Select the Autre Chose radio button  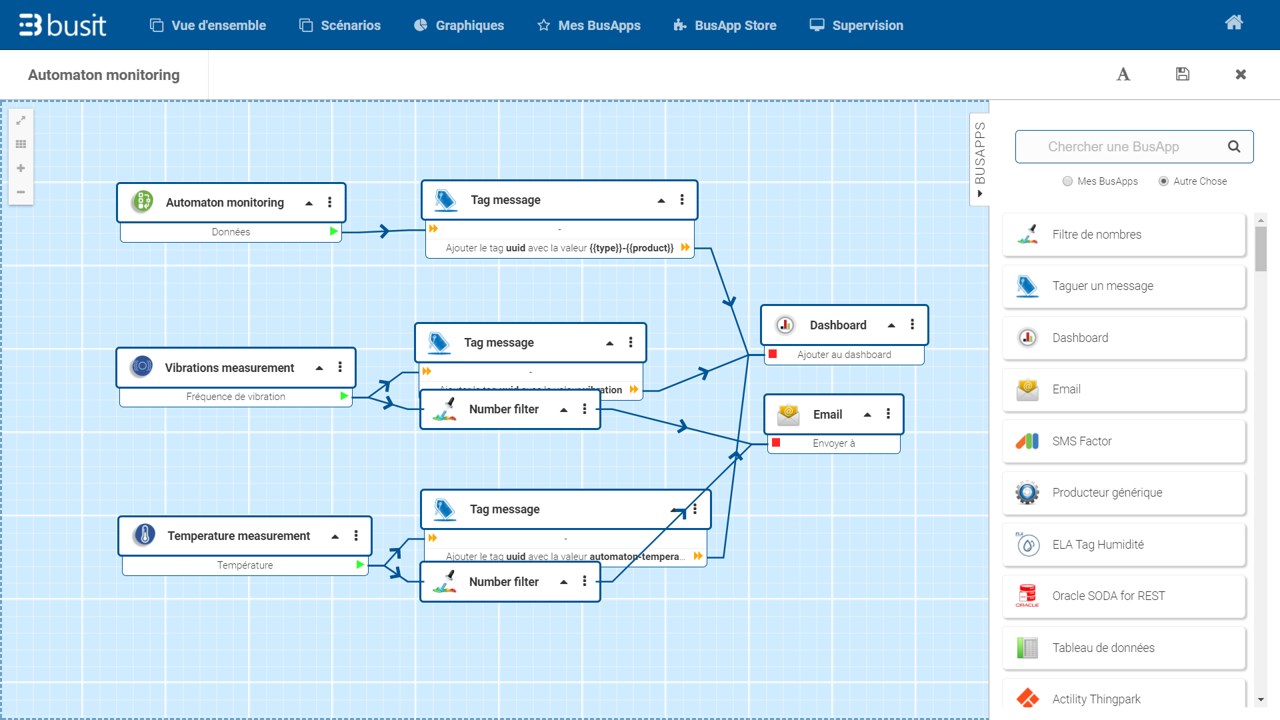[1163, 181]
